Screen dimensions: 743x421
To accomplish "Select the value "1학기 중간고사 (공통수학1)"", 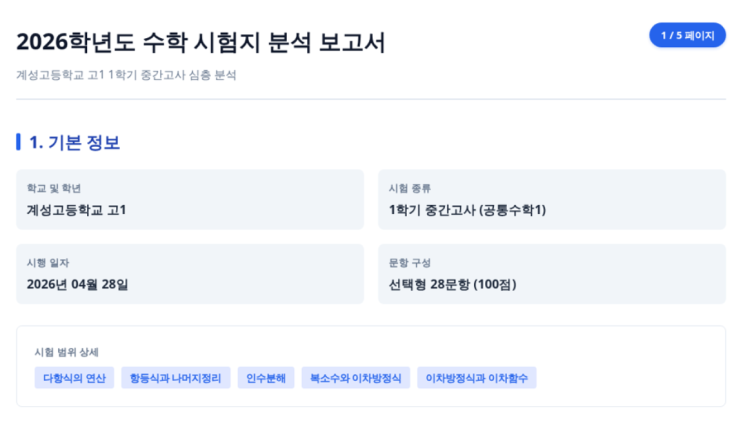I will (467, 209).
